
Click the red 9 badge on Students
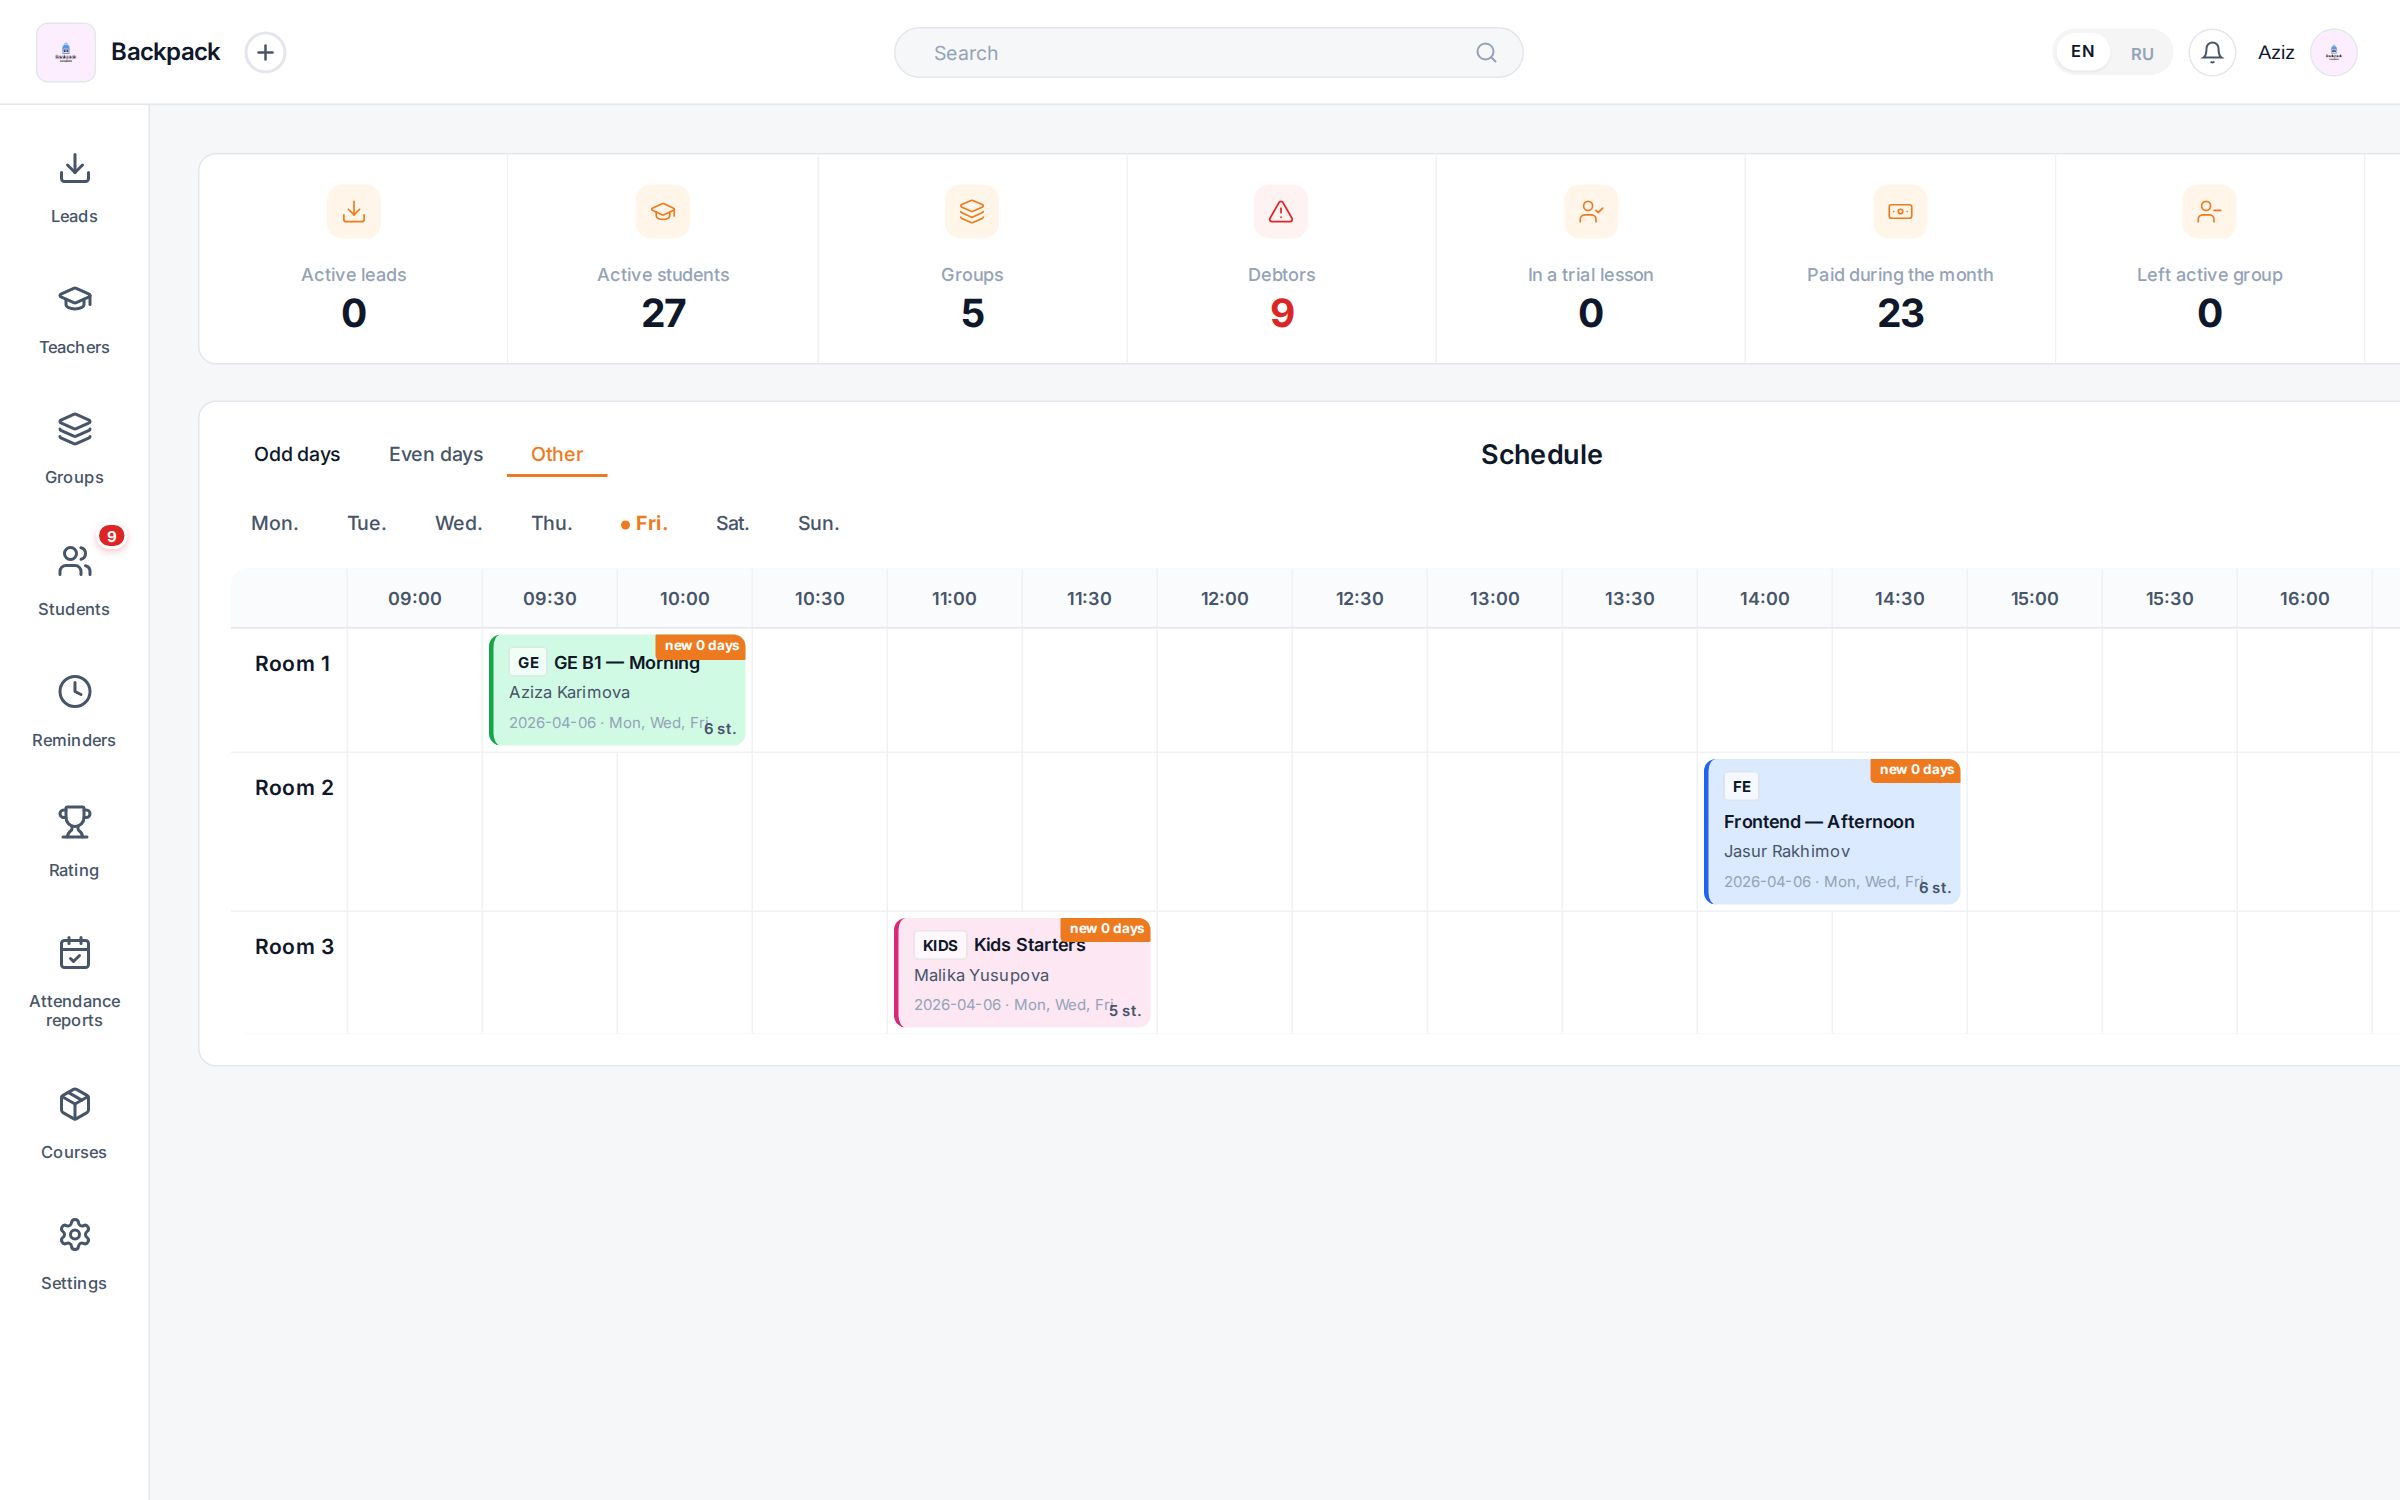tap(111, 536)
